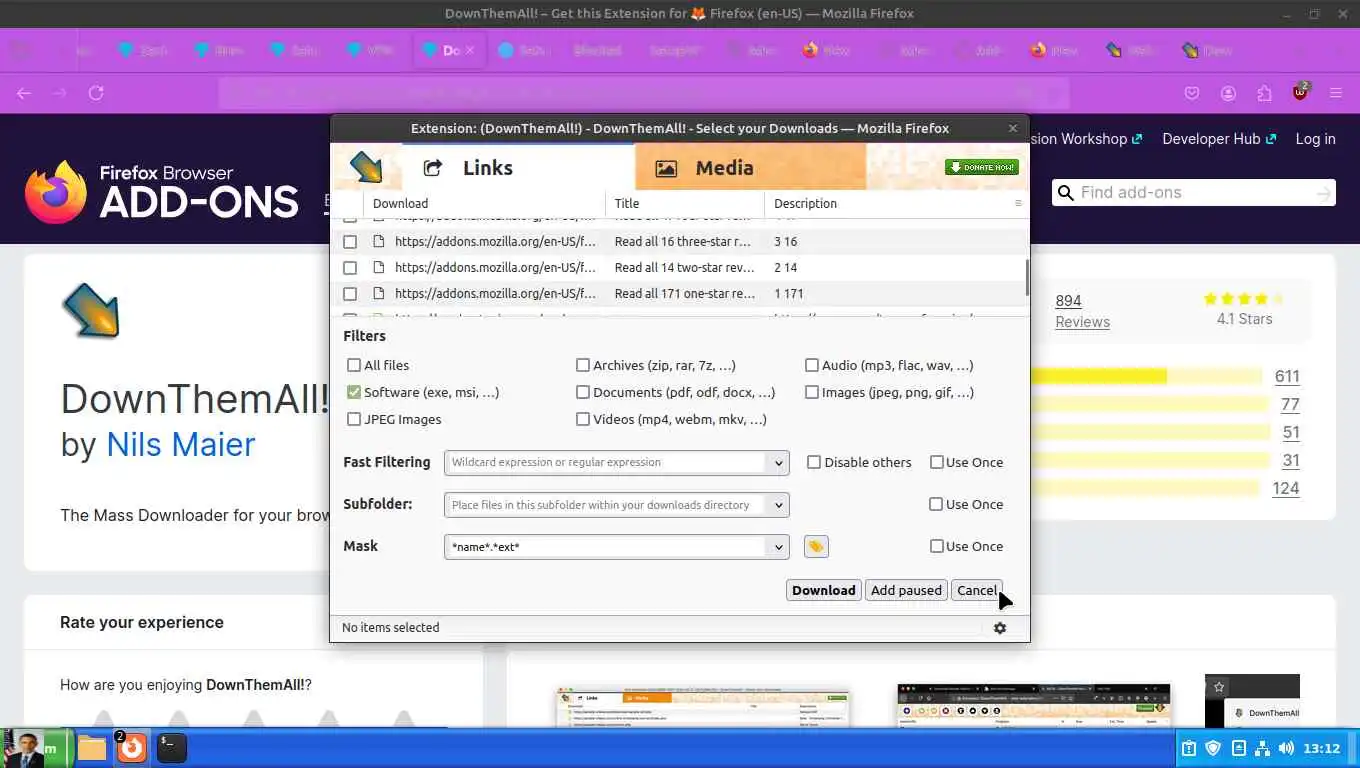Click the Add paused button
Image resolution: width=1360 pixels, height=768 pixels.
point(906,590)
